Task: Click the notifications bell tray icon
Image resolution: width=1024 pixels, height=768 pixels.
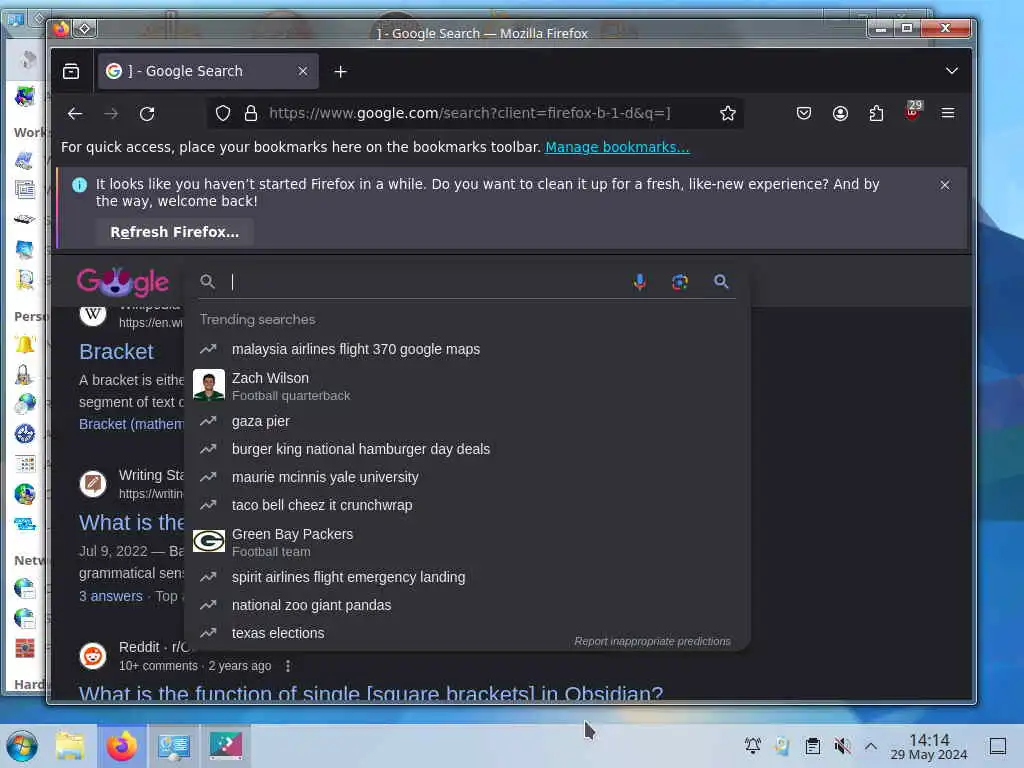Action: (x=752, y=746)
